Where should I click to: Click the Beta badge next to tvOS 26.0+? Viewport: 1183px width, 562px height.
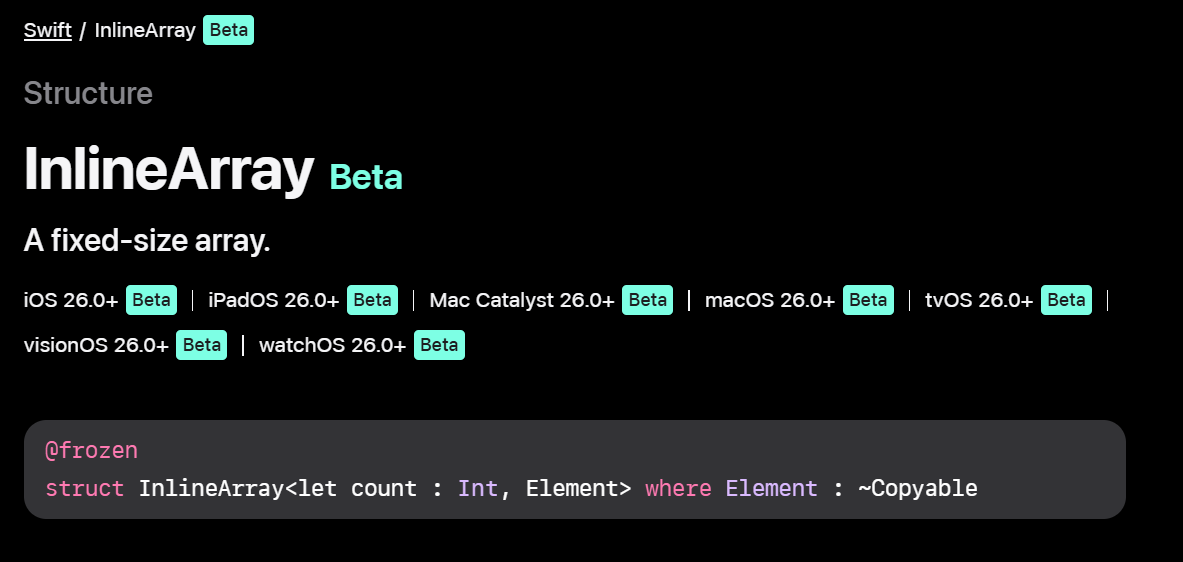pyautogui.click(x=1066, y=300)
